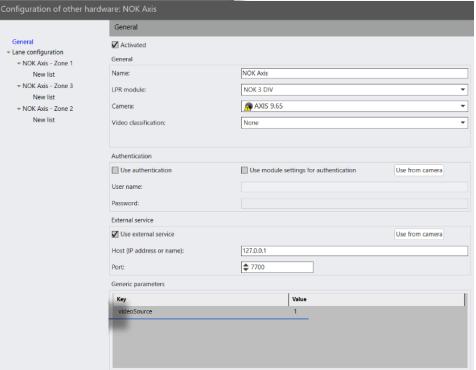Image resolution: width=476 pixels, height=370 pixels.
Task: Click the disabled User name field
Action: (354, 187)
